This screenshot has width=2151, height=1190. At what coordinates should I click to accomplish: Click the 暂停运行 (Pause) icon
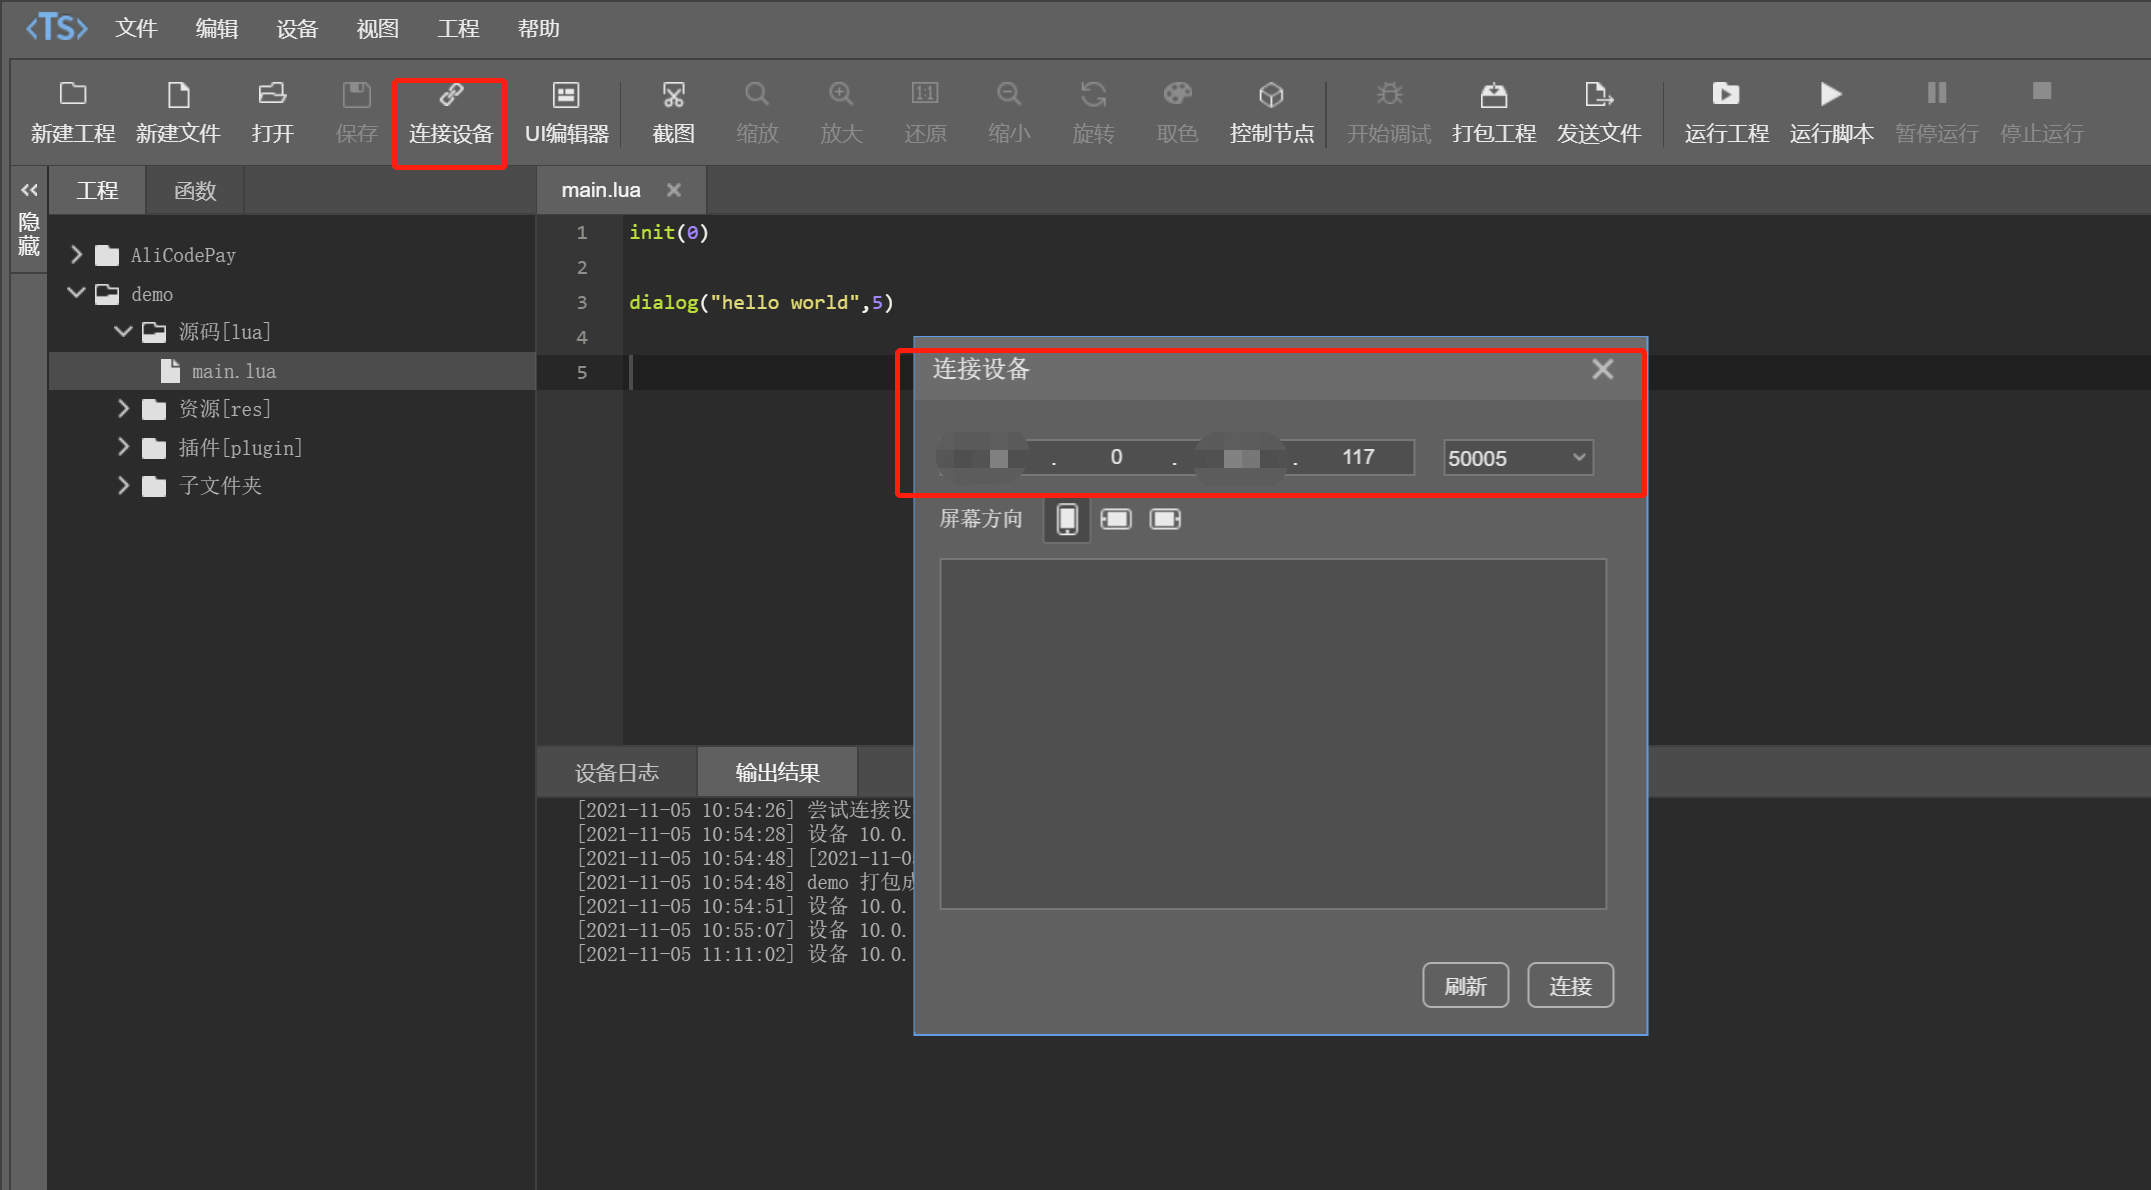[1937, 93]
